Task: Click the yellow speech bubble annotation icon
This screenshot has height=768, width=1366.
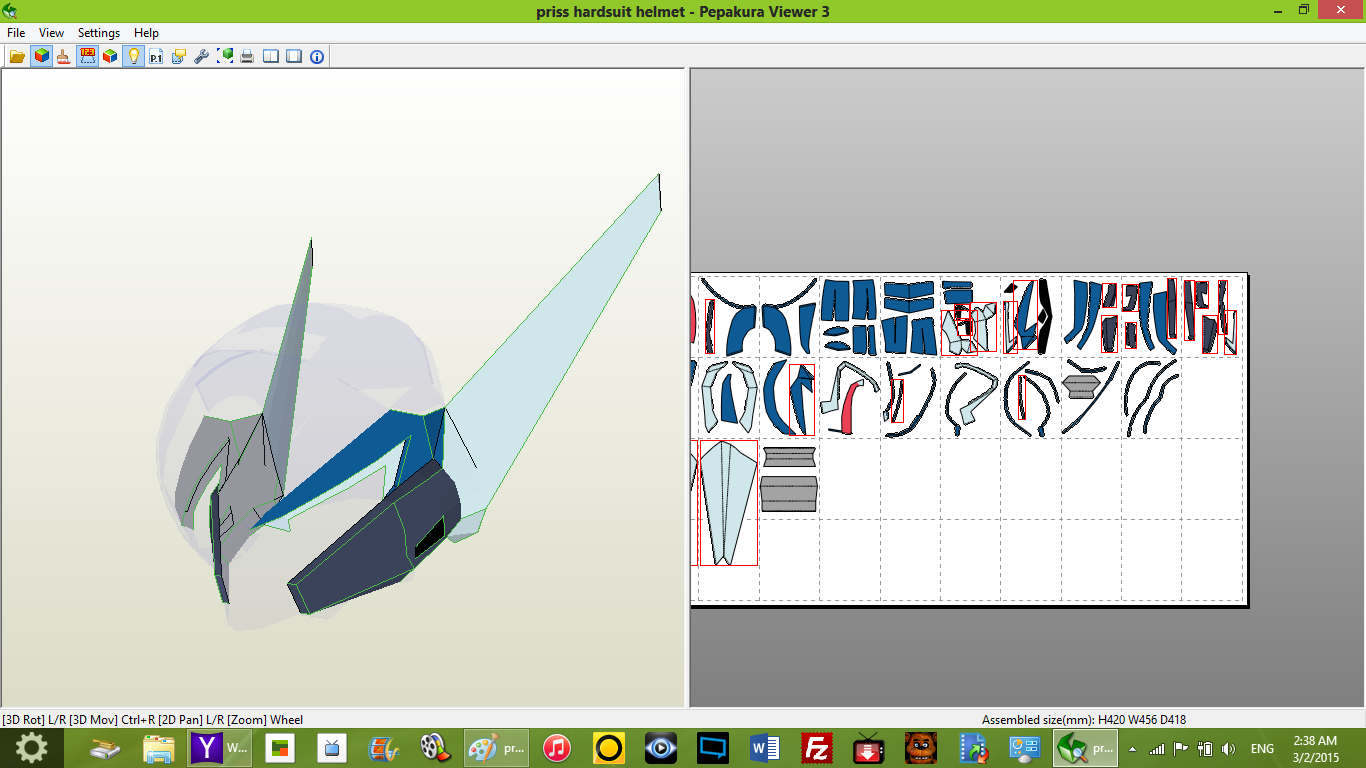Action: click(x=179, y=56)
